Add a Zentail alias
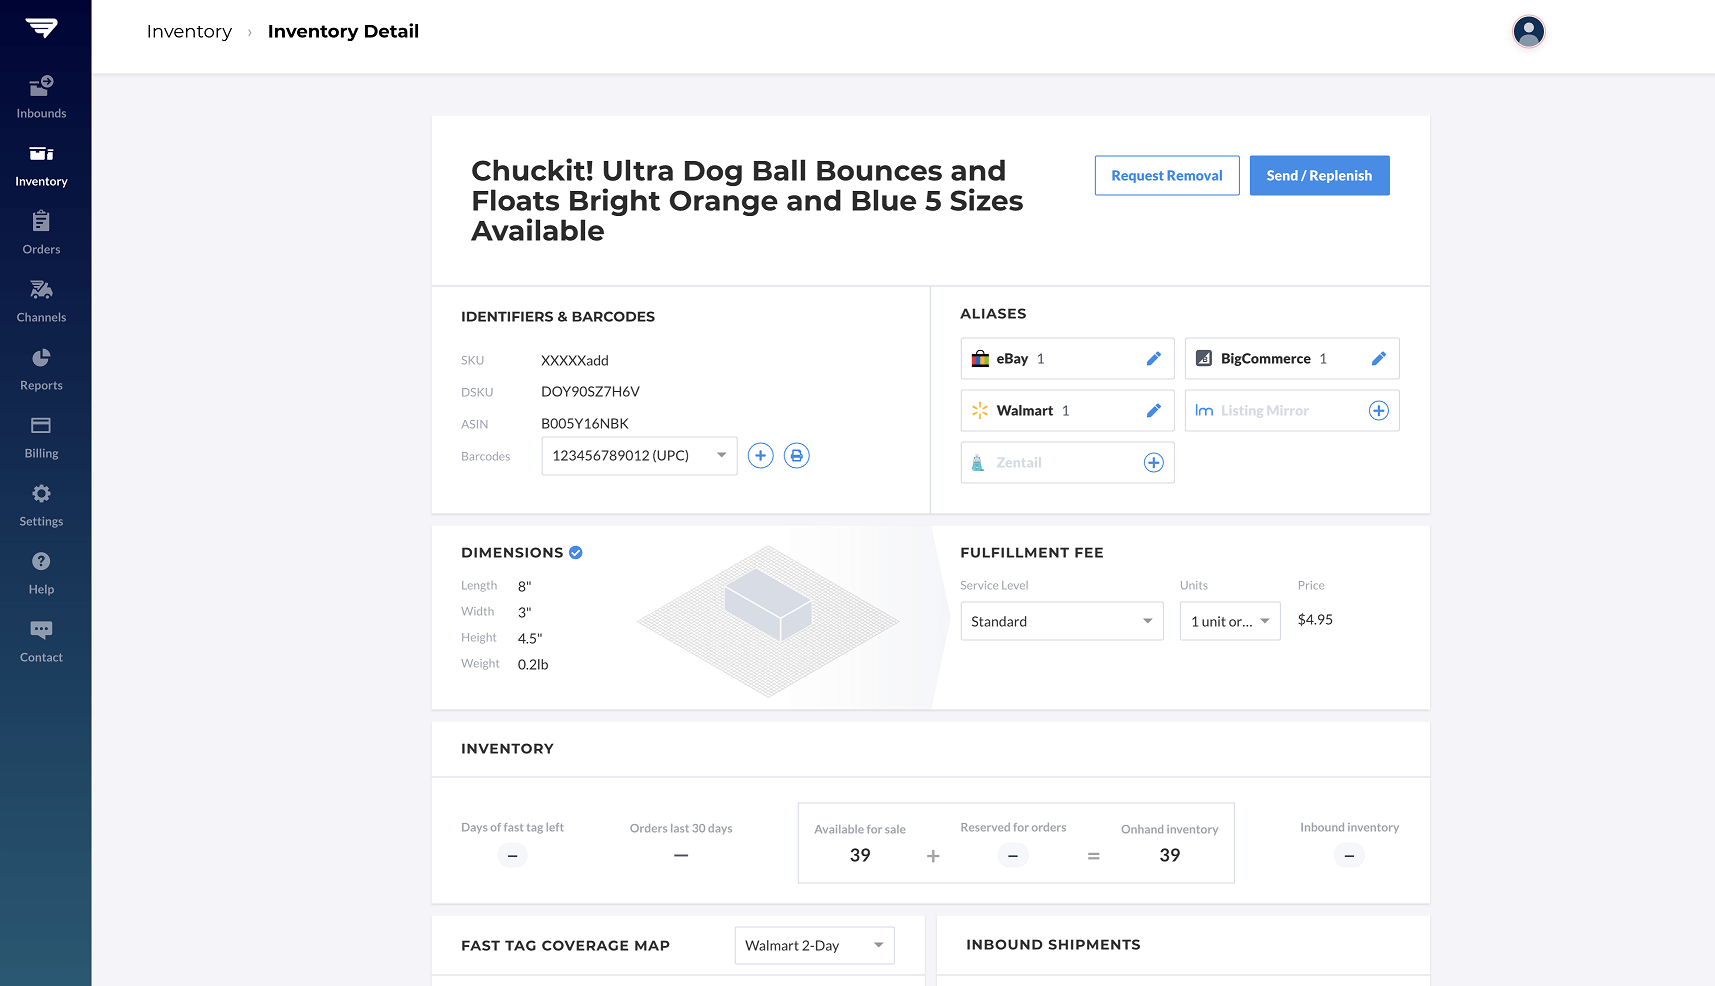The image size is (1715, 986). point(1153,462)
